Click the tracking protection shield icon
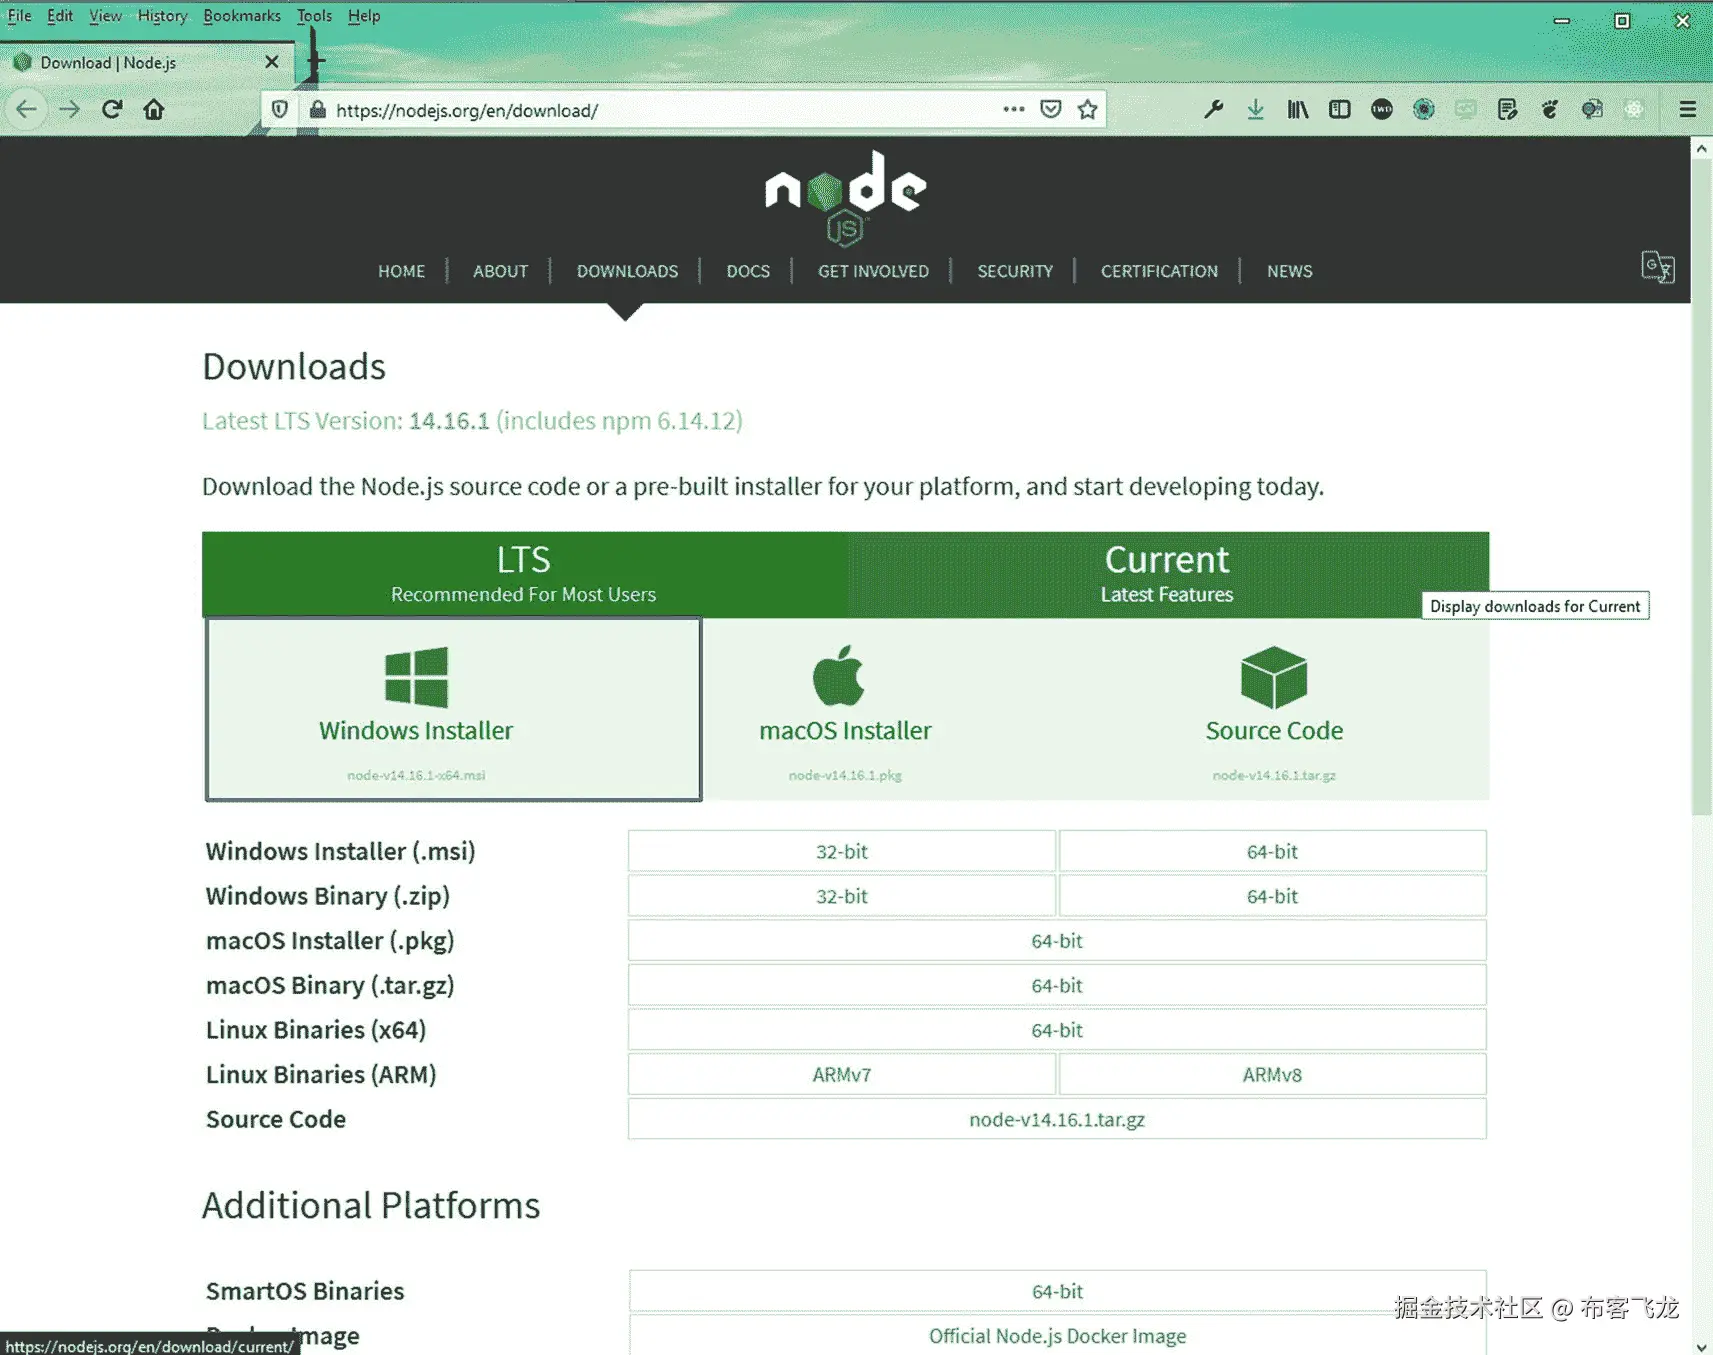 point(280,110)
